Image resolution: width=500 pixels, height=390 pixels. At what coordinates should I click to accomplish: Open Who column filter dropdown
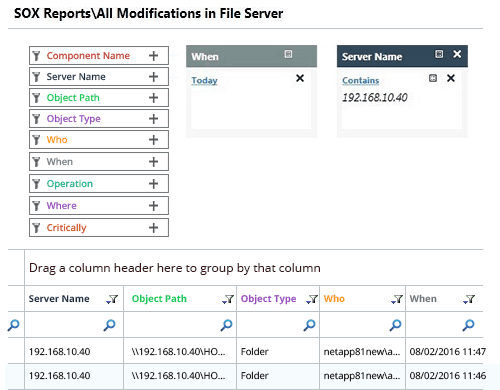(397, 299)
